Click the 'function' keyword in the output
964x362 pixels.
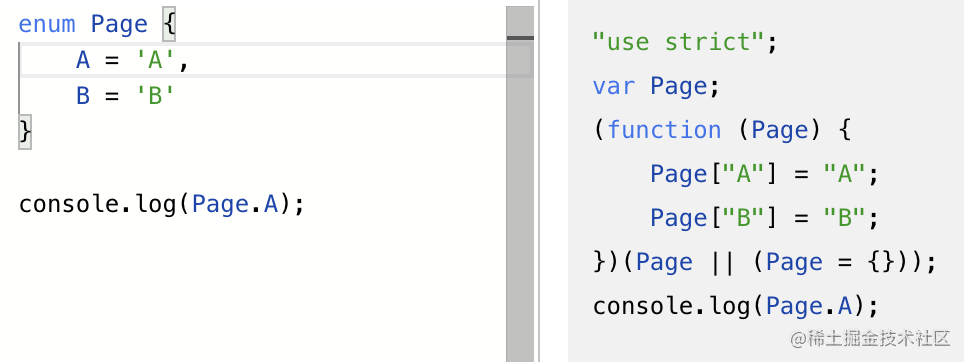pos(664,130)
